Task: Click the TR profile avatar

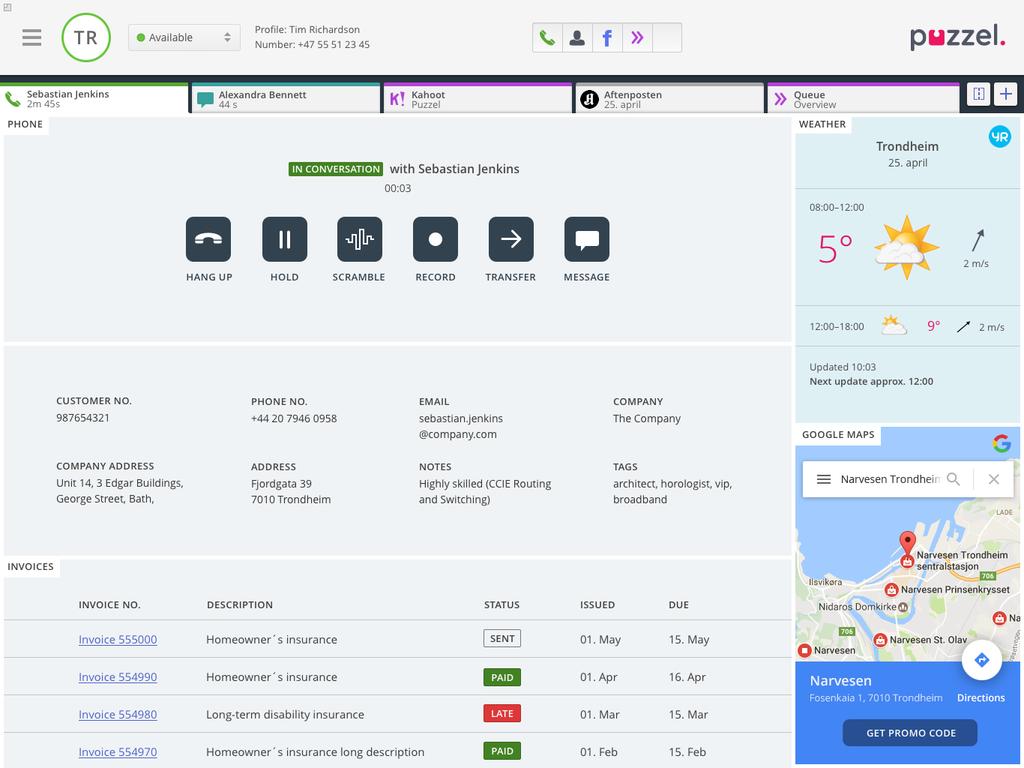Action: tap(86, 37)
